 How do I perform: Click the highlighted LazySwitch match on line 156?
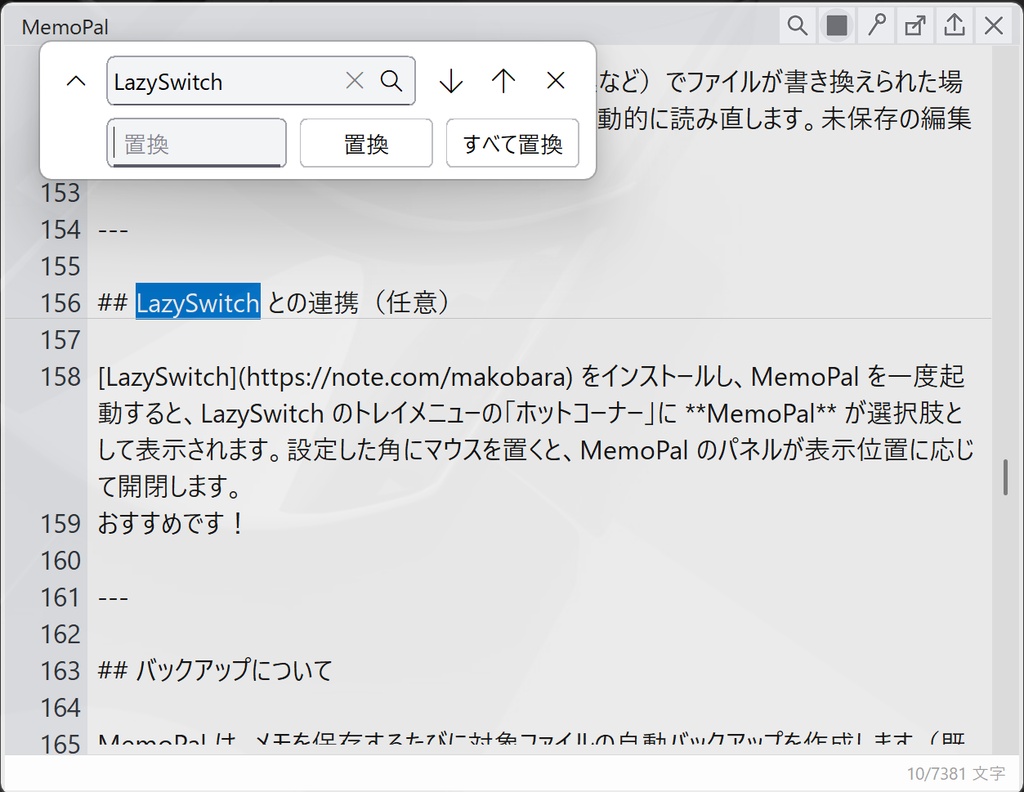coord(198,302)
